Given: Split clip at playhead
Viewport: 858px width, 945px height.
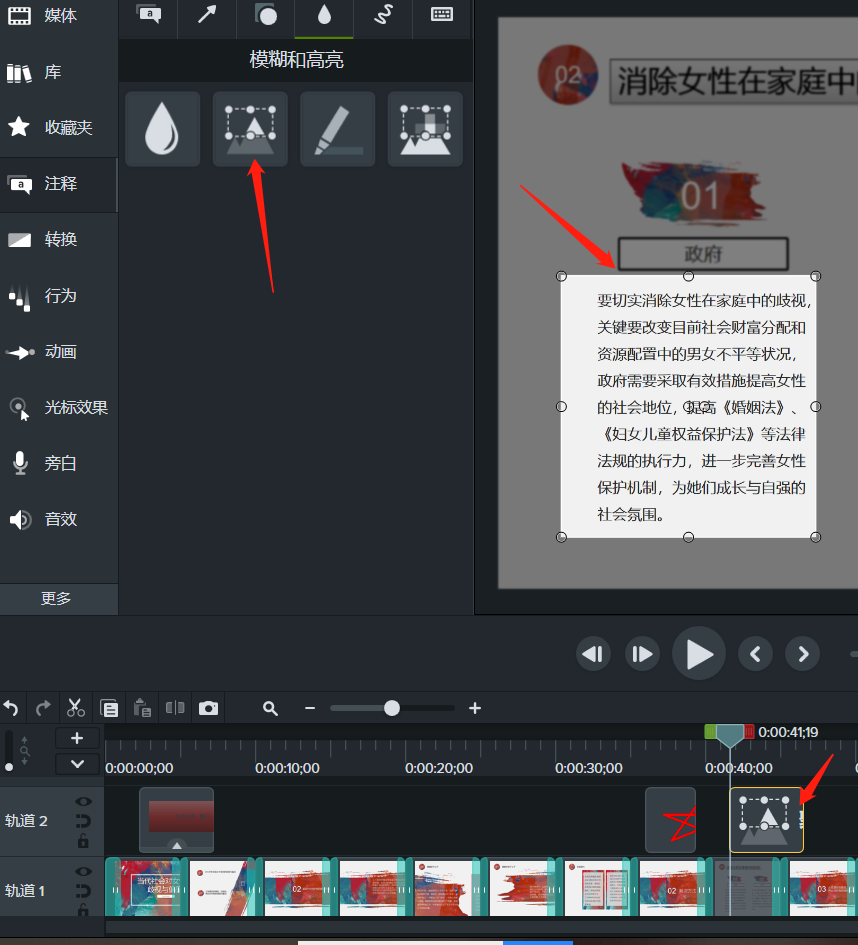Looking at the screenshot, I should click(x=175, y=708).
